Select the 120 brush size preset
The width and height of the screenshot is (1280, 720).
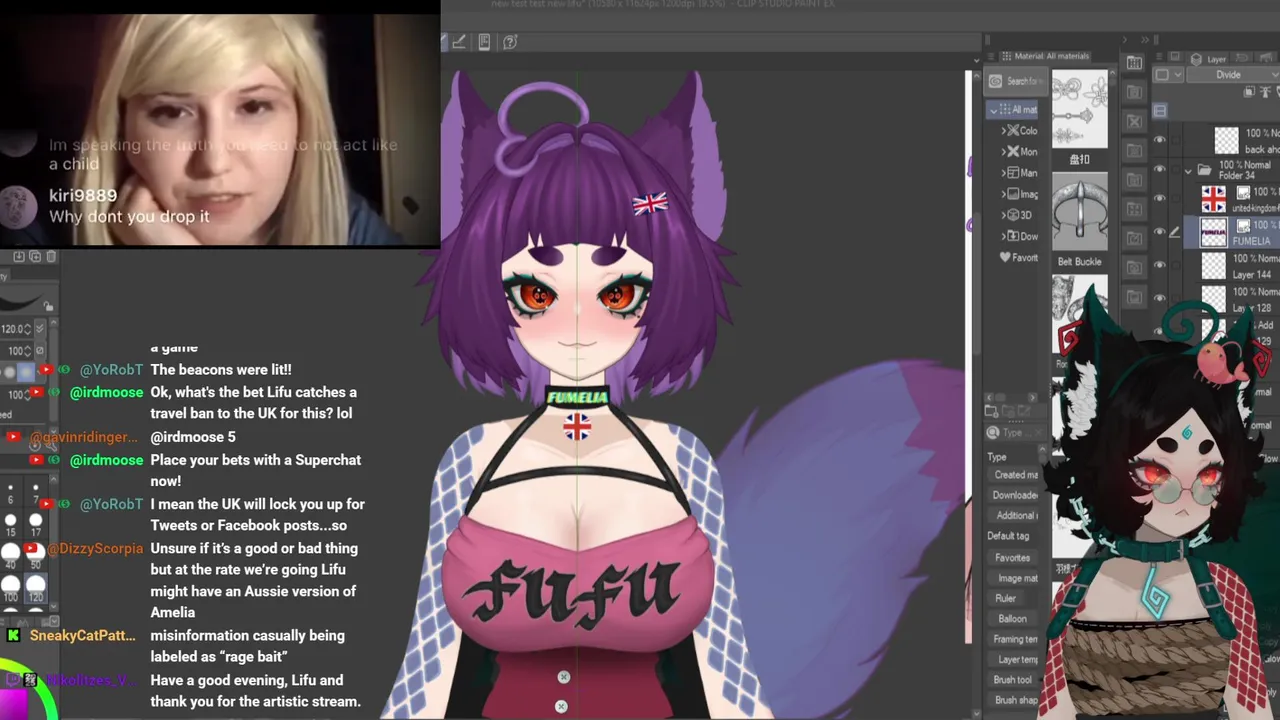(x=36, y=587)
